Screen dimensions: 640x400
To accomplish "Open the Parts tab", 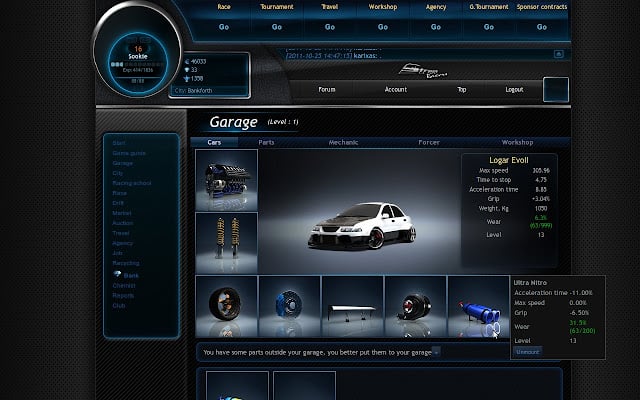I will 266,142.
